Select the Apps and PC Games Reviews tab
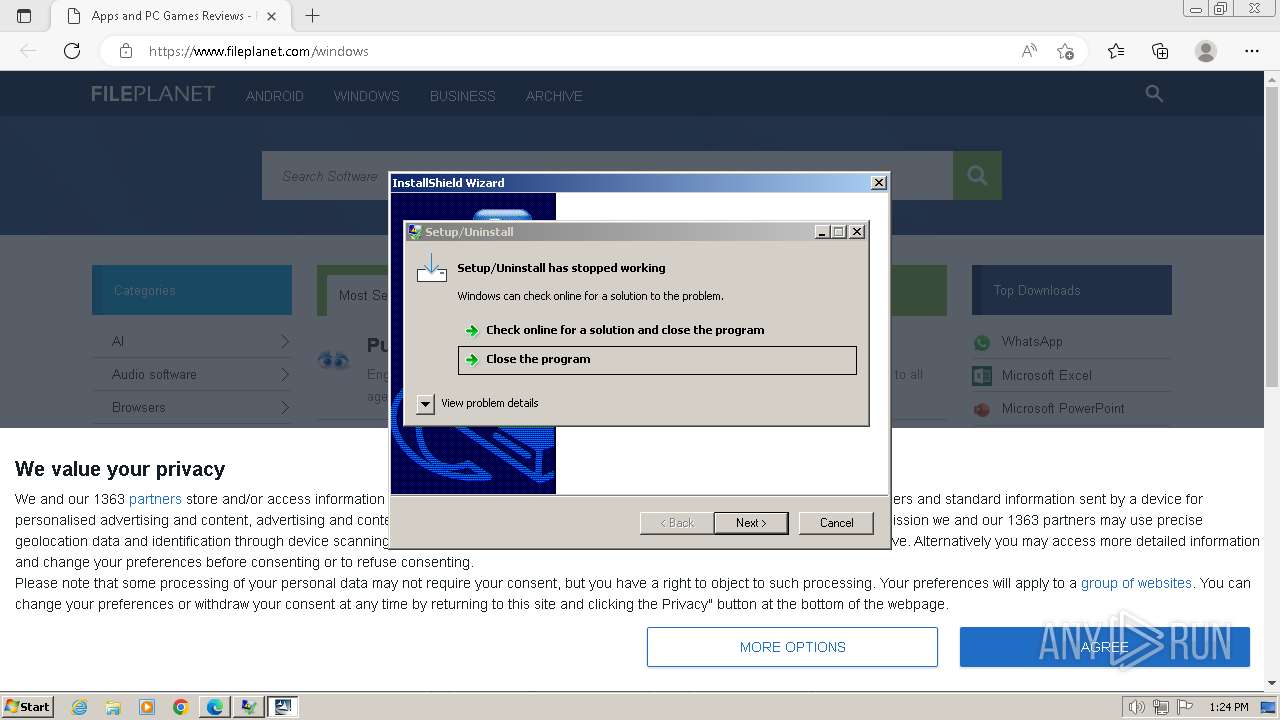Screen dimensions: 1280x720 pyautogui.click(x=170, y=16)
